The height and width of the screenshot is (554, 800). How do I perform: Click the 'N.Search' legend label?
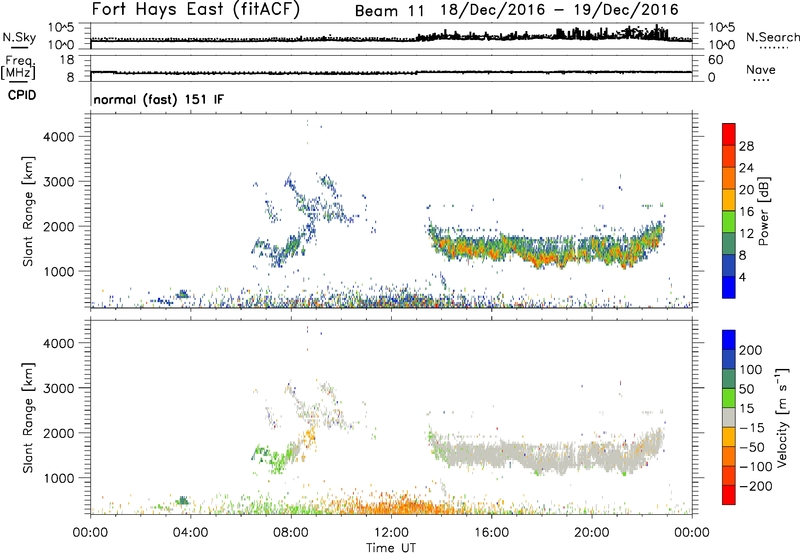772,37
